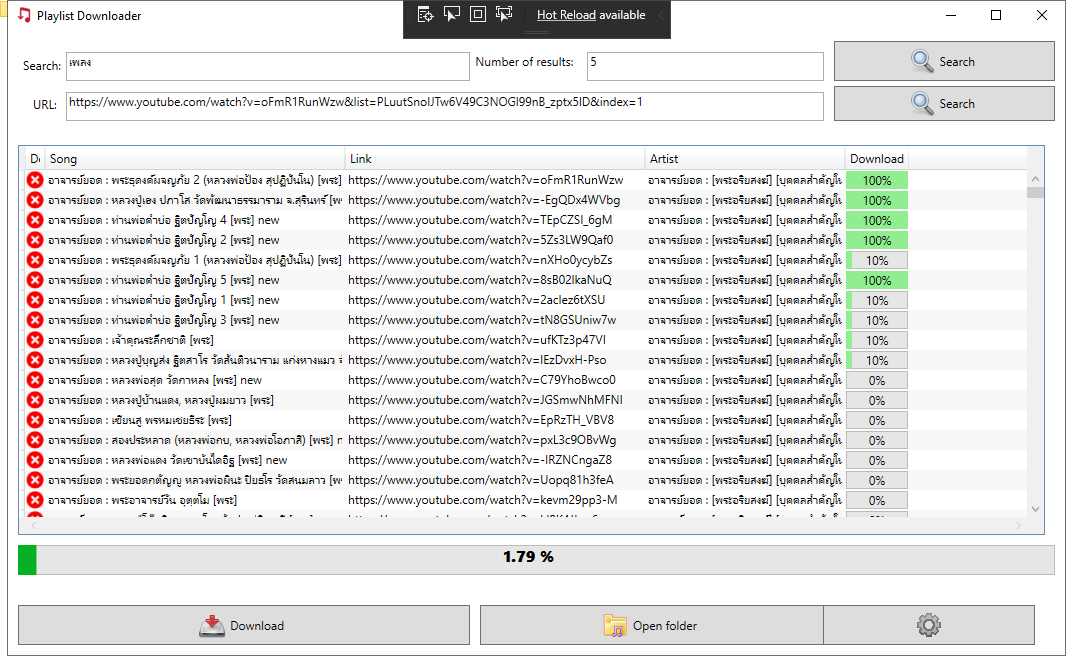Remove row with link ending nXHo0ycybZs
The image size is (1073, 663).
[x=35, y=260]
